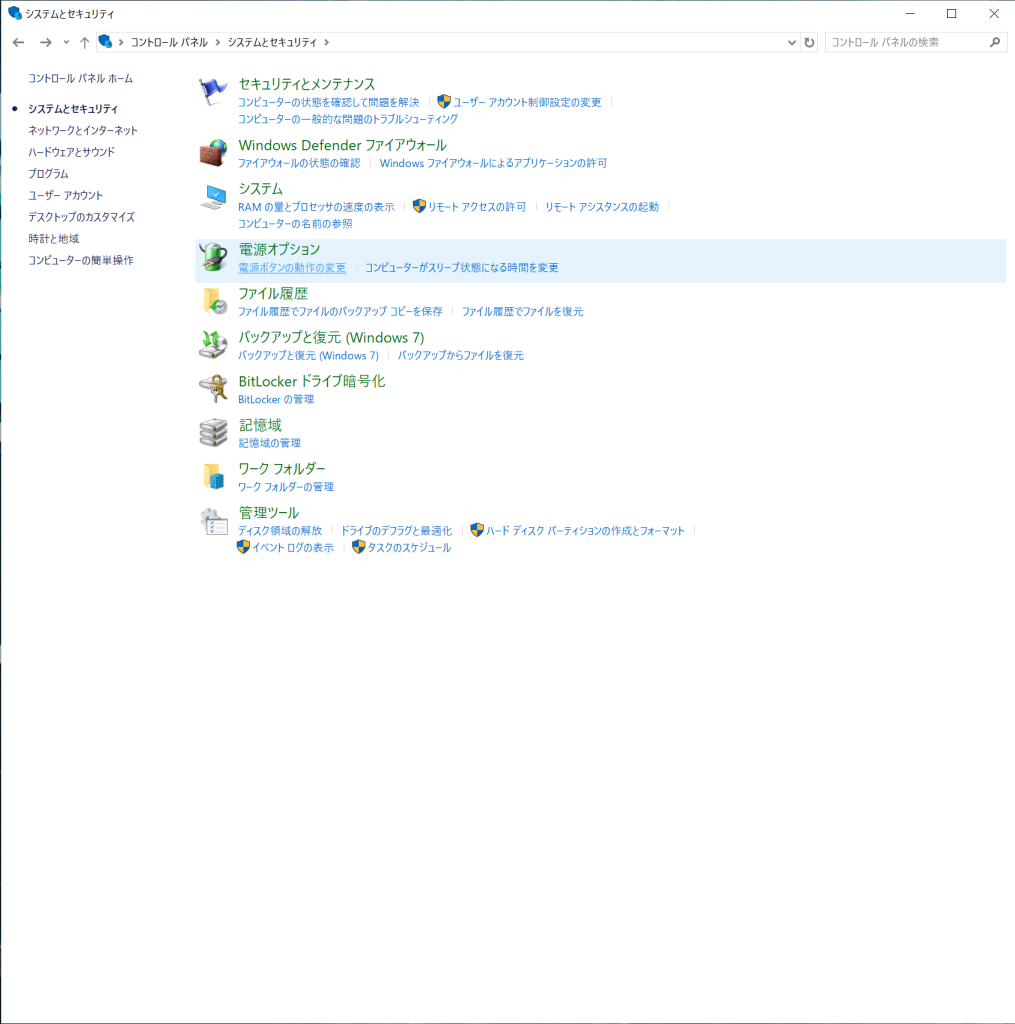Click the Security and Maintenance flag icon
The width and height of the screenshot is (1015, 1024).
[213, 92]
